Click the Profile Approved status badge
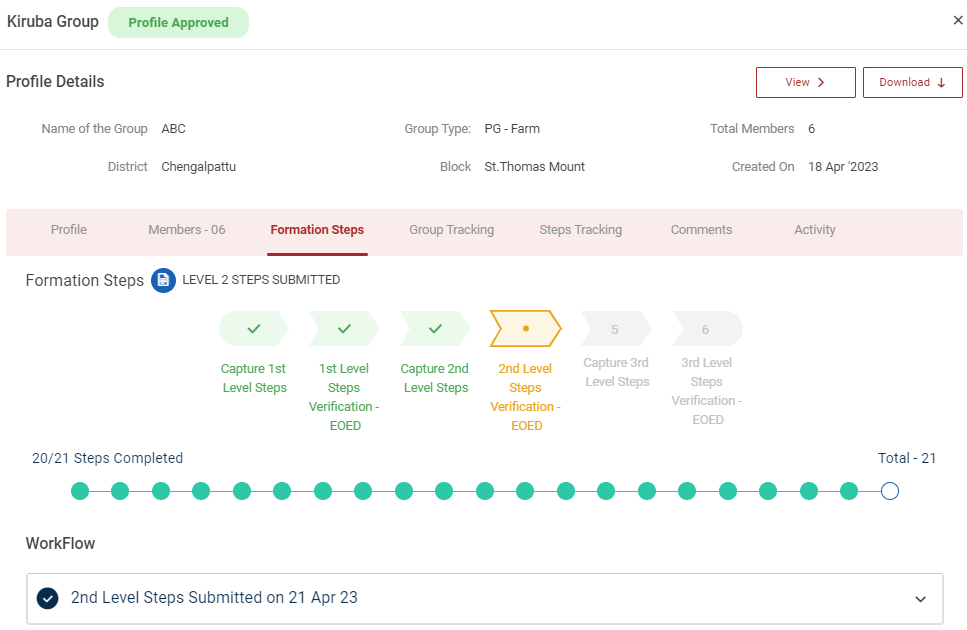 [x=178, y=23]
